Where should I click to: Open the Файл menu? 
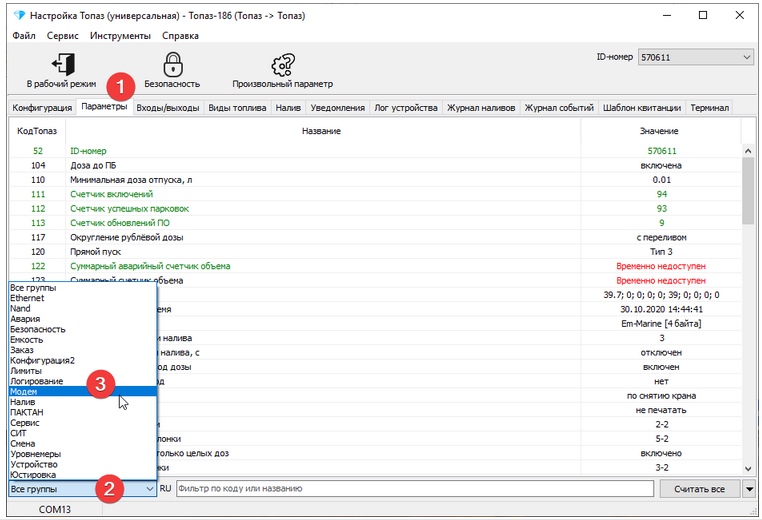[24, 36]
